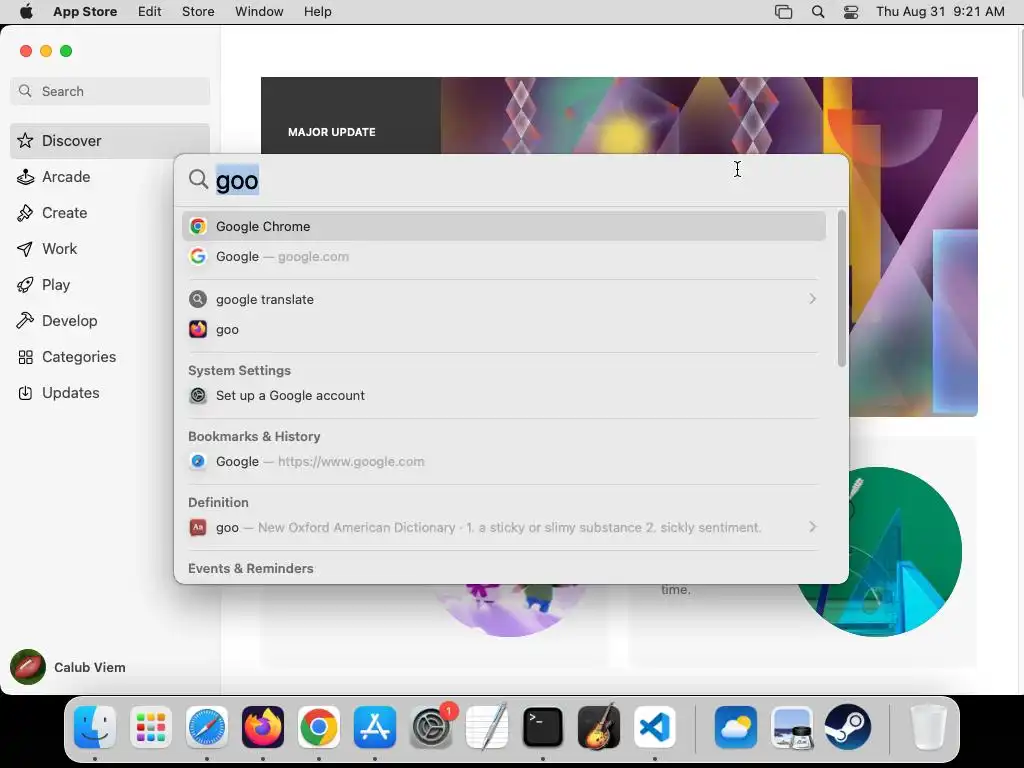The height and width of the screenshot is (768, 1024).
Task: Open the Window menu
Action: 259,12
